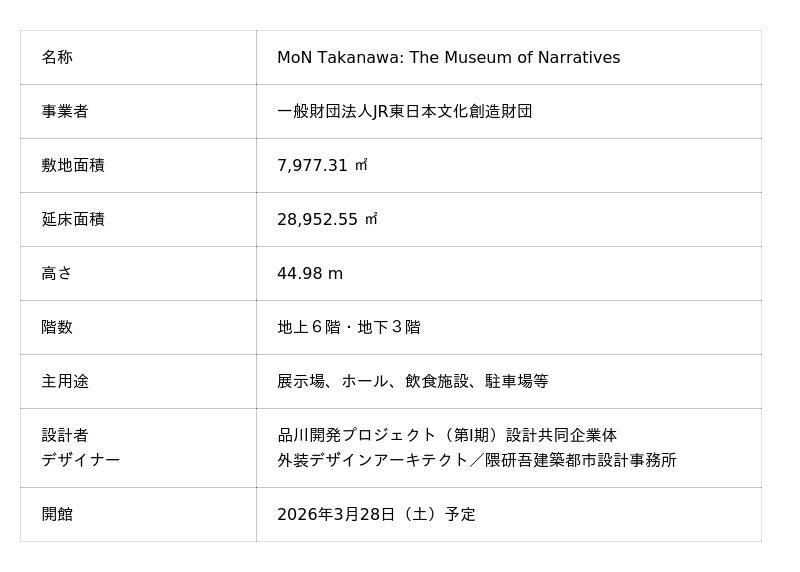Select the 44.98 m height value
The width and height of the screenshot is (800, 572).
tap(310, 274)
